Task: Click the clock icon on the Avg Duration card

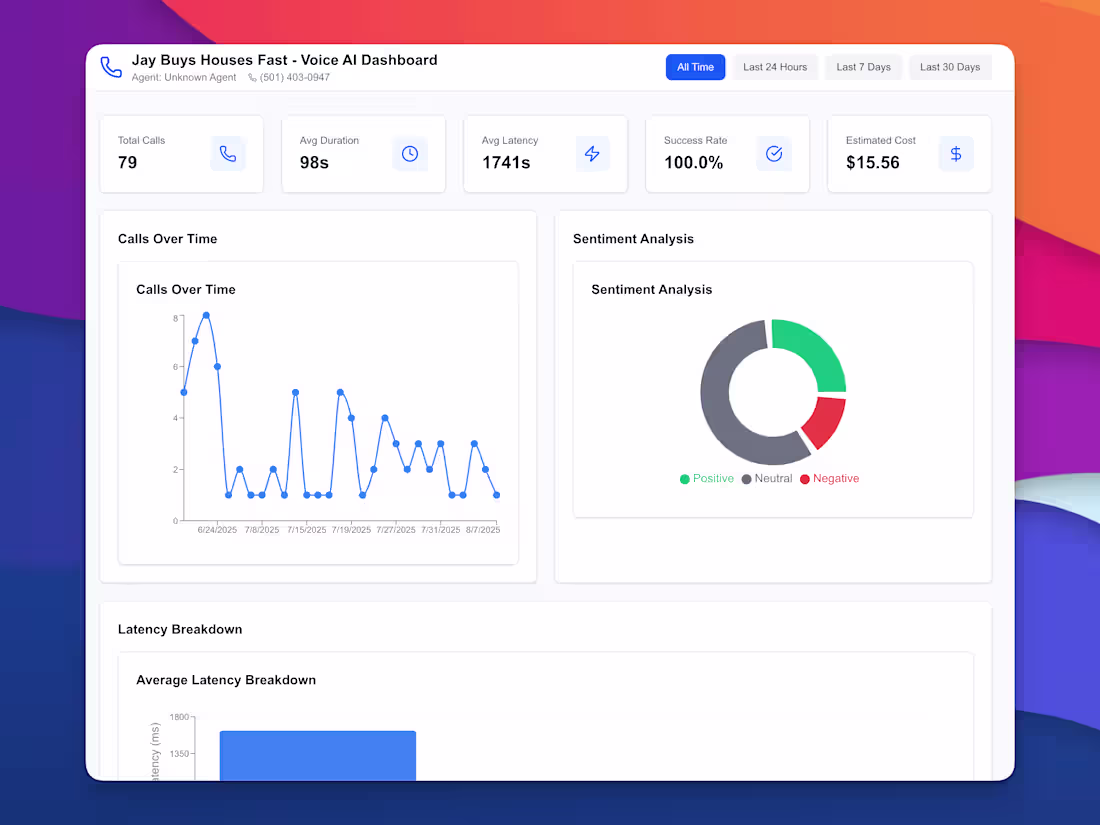Action: pos(410,154)
